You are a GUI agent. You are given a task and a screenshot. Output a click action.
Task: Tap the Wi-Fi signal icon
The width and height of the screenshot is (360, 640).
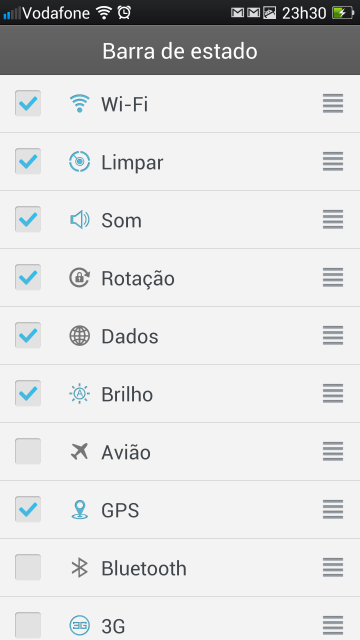coord(79,103)
